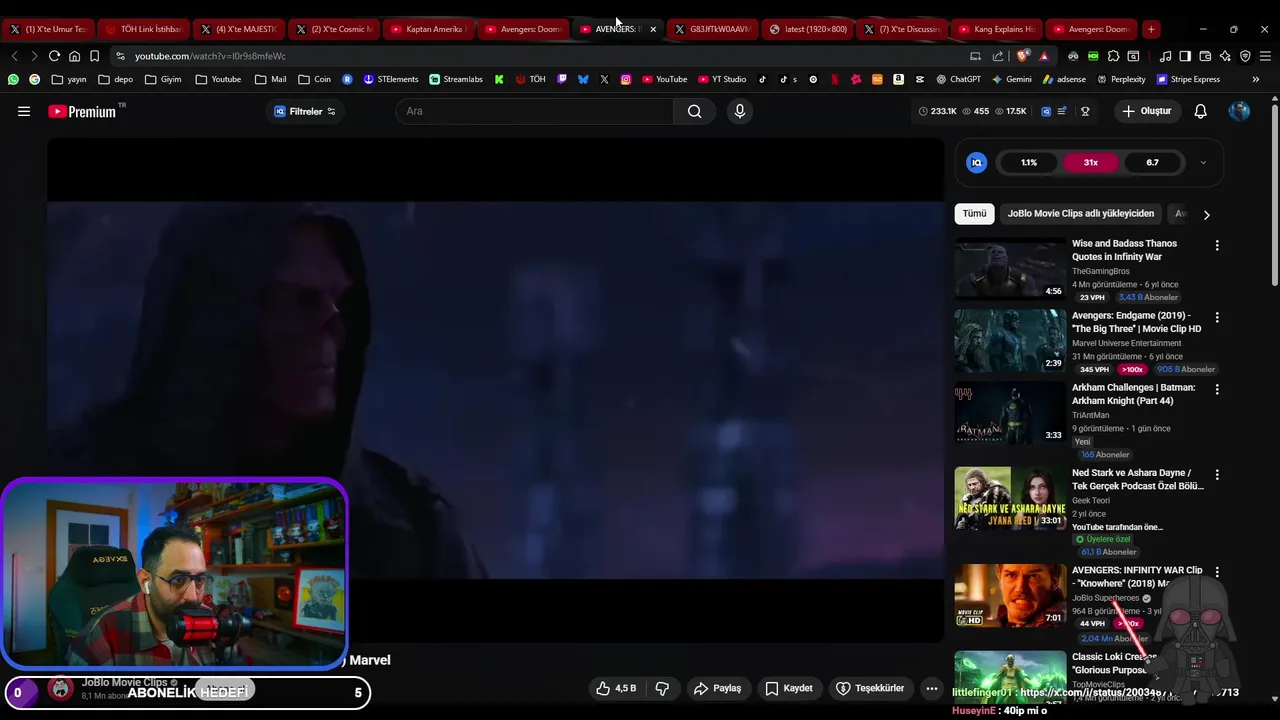The width and height of the screenshot is (1280, 720).
Task: Start voice search with microphone icon
Action: [740, 111]
